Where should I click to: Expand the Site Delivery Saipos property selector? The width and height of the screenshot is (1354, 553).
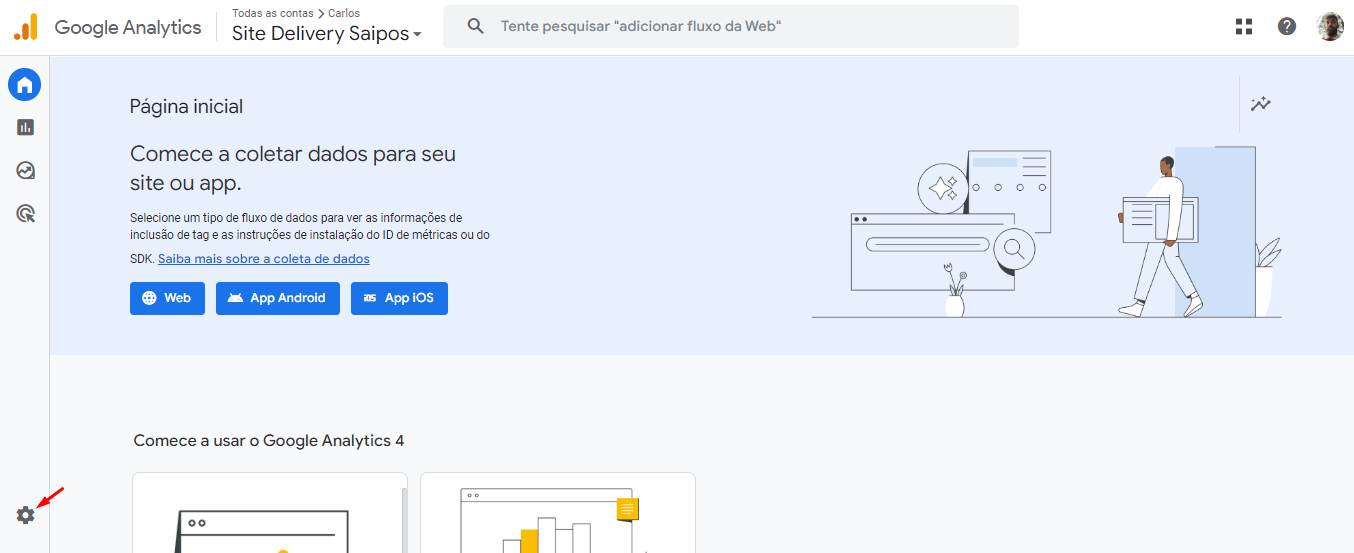coord(327,34)
